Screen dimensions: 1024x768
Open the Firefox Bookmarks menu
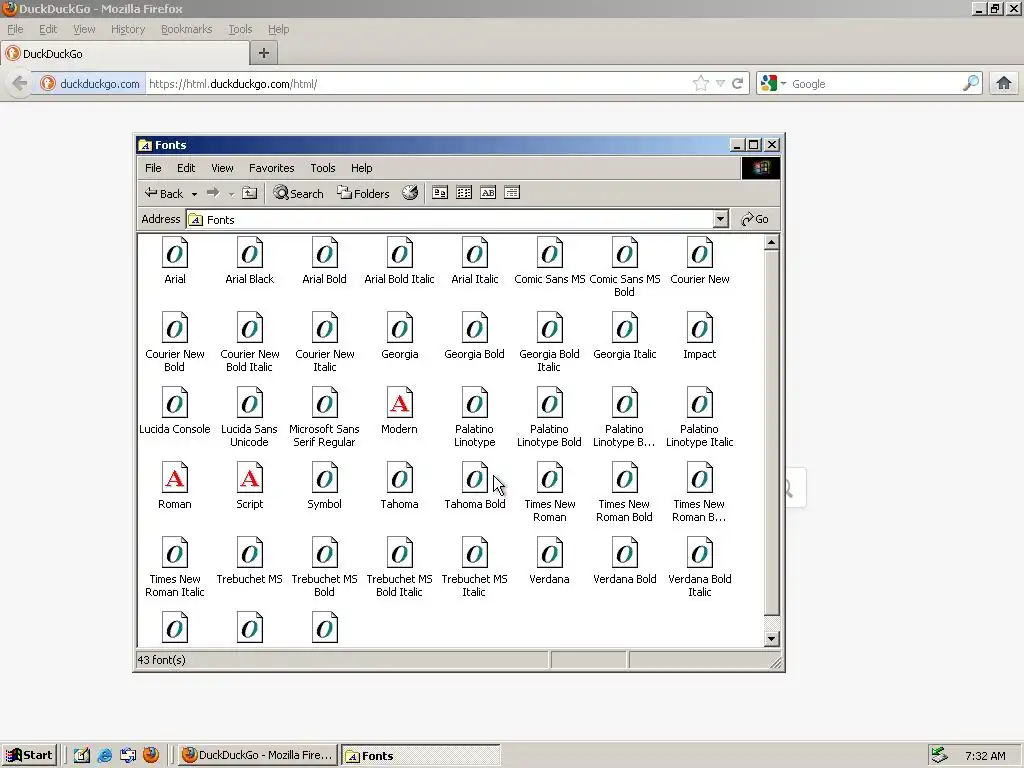(187, 29)
